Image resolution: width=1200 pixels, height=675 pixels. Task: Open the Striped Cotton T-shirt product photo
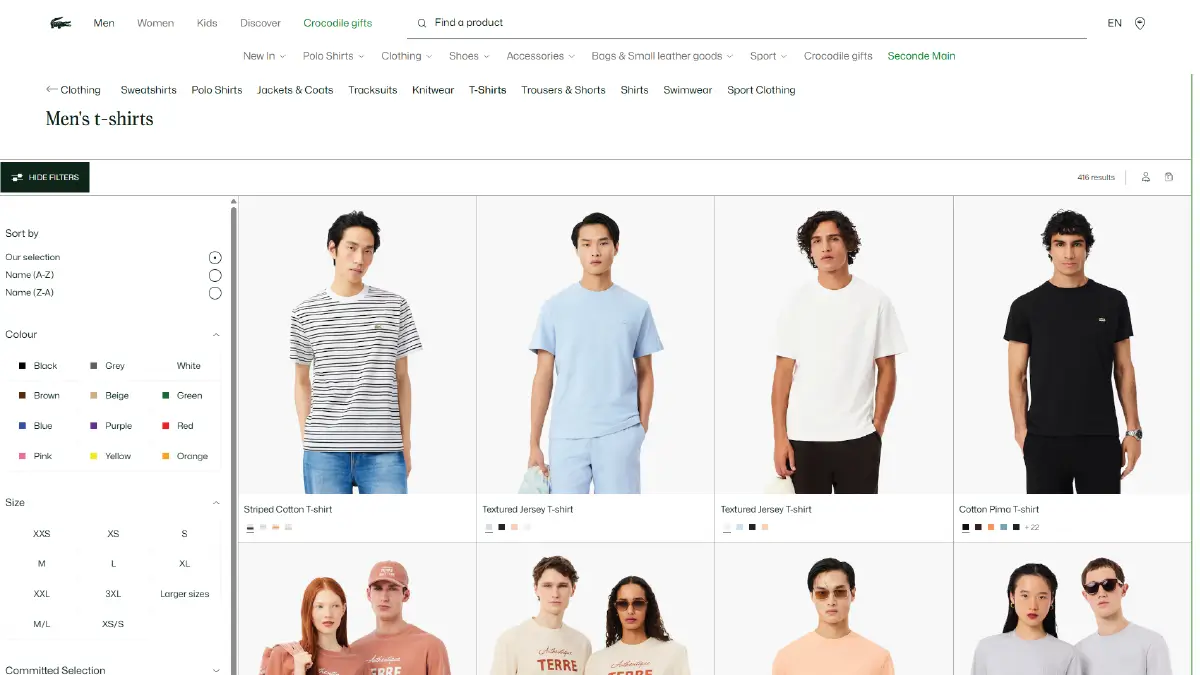click(x=357, y=345)
